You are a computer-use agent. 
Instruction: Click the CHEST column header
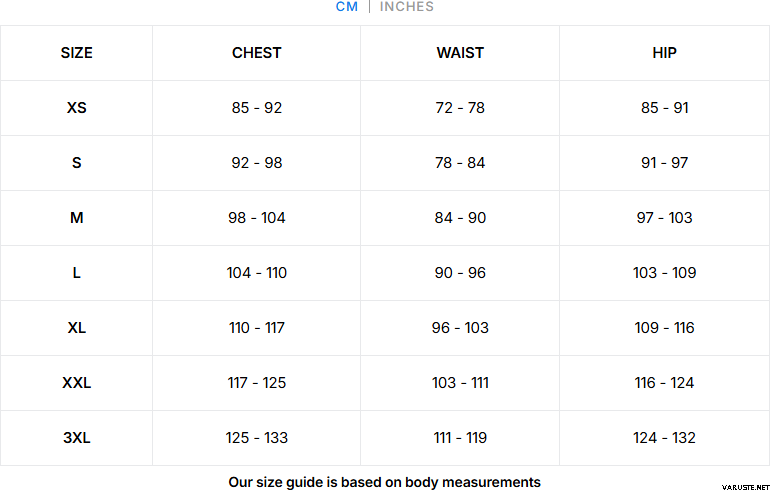click(x=257, y=53)
